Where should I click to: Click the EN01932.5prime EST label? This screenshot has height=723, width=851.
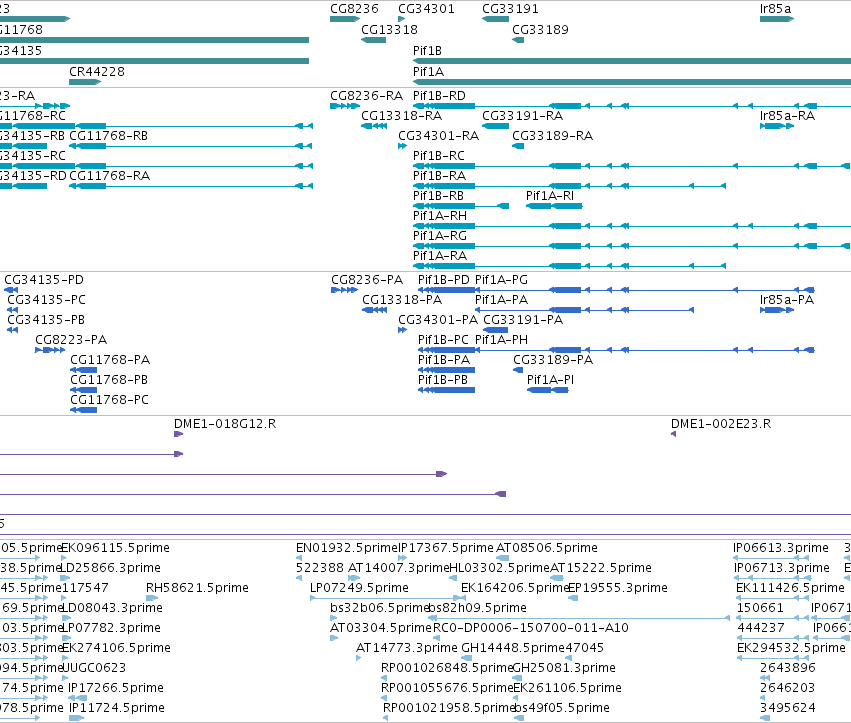tap(347, 548)
